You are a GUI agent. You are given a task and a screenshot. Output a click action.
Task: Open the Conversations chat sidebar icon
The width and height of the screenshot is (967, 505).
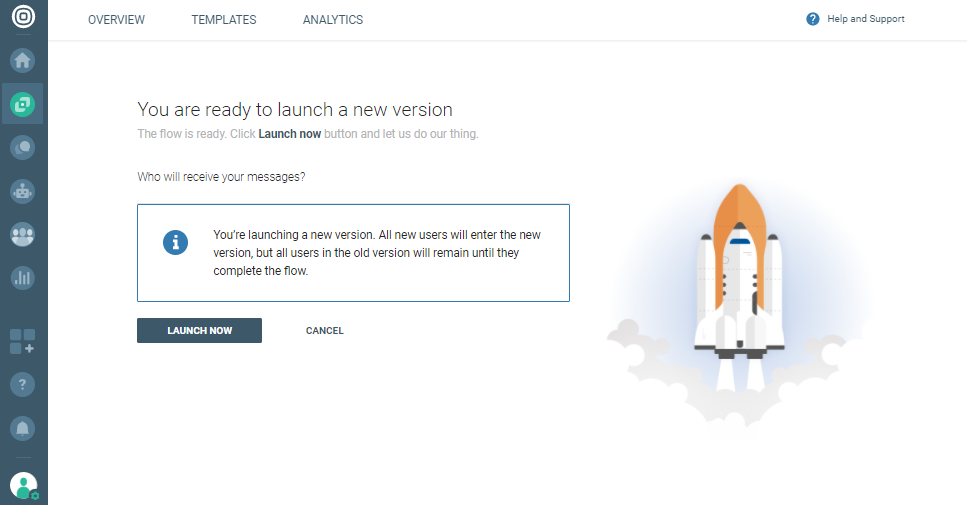tap(23, 148)
